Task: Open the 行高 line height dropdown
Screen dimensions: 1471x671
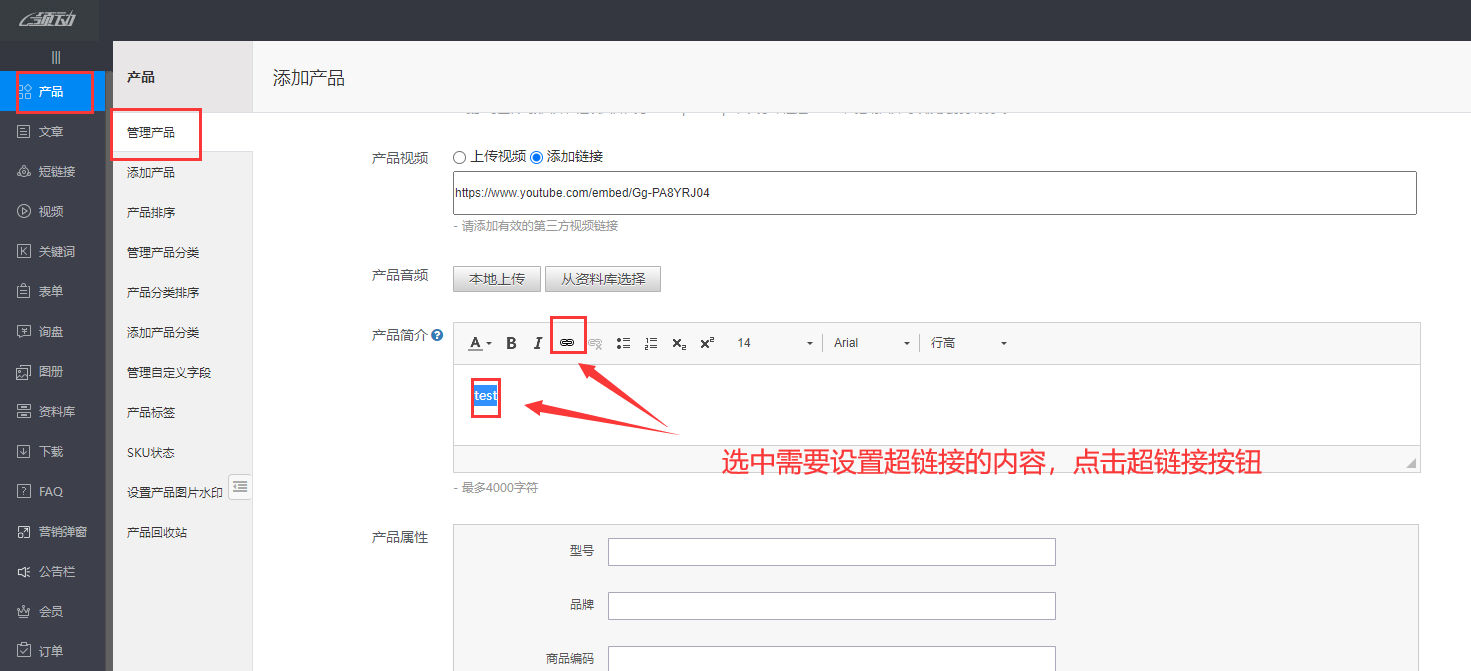Action: [x=968, y=342]
